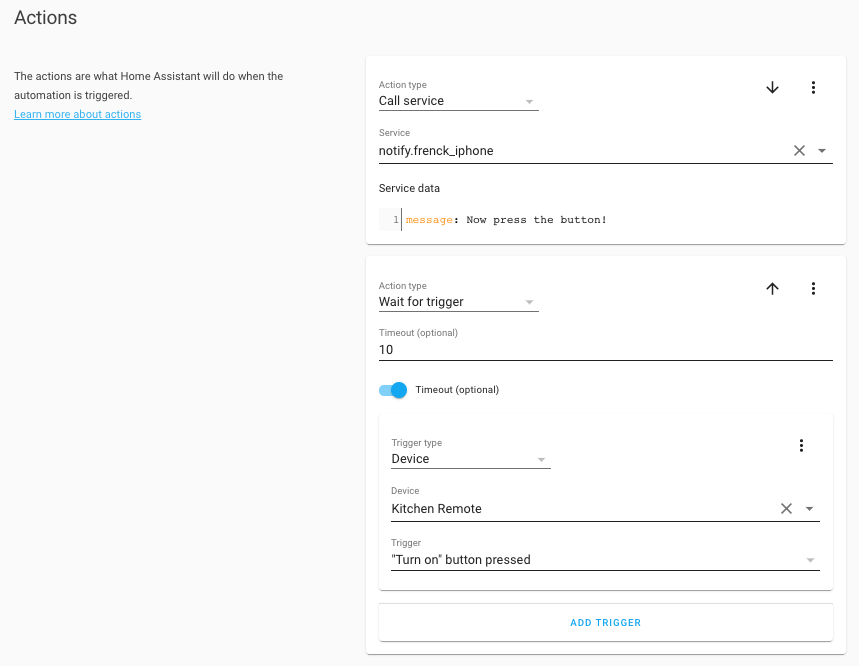Move the Wait for trigger action up

pos(772,288)
